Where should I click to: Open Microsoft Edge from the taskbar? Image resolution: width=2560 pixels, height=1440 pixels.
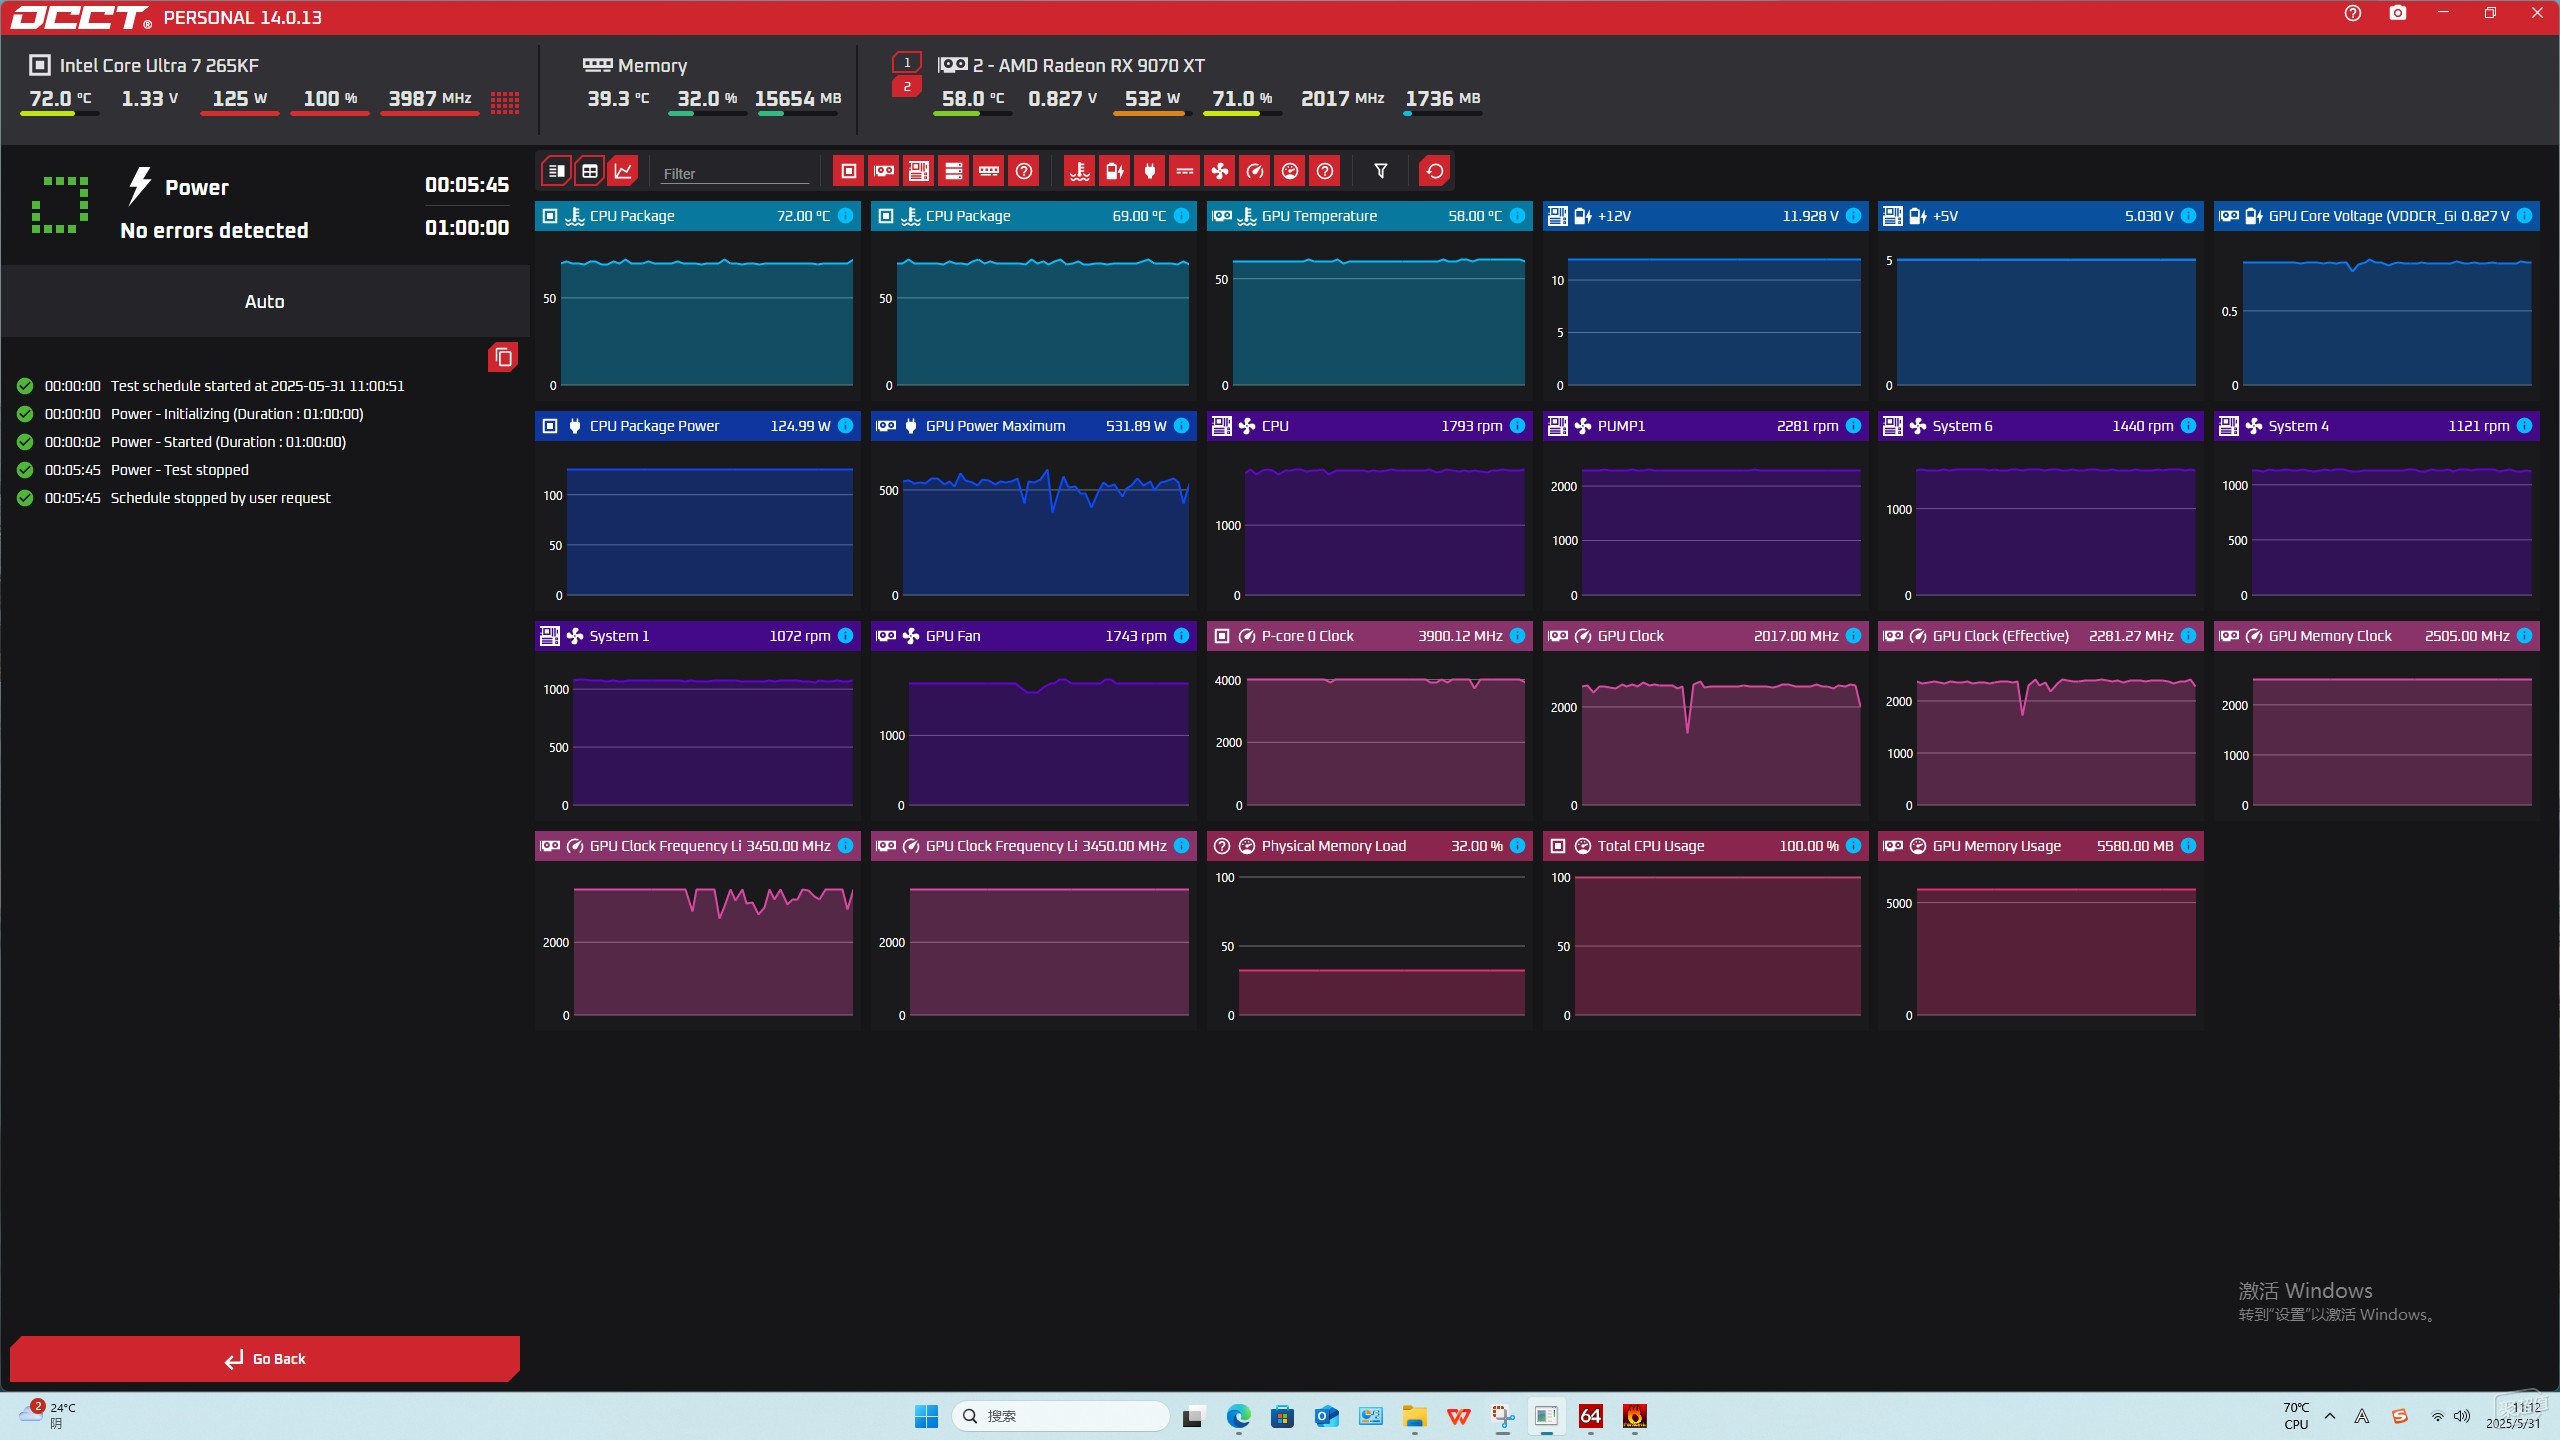pyautogui.click(x=1239, y=1416)
